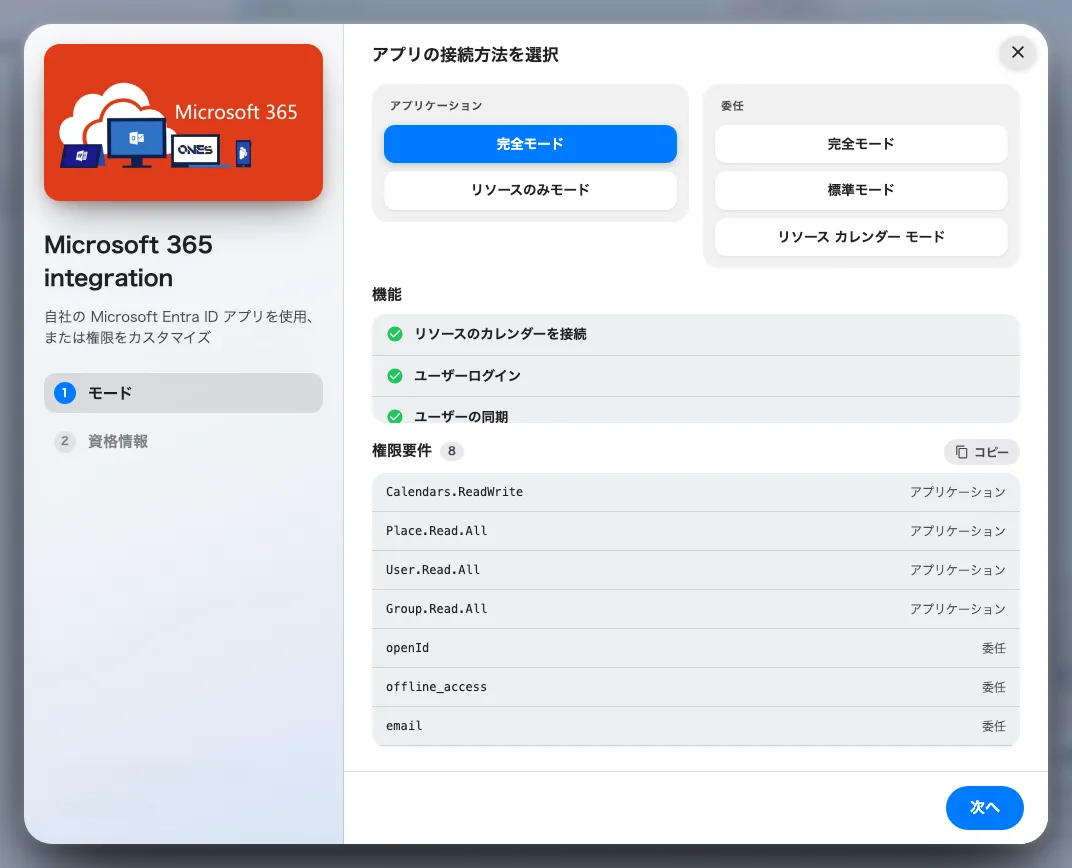Select application 完全モード option
This screenshot has height=868, width=1072.
click(x=530, y=144)
